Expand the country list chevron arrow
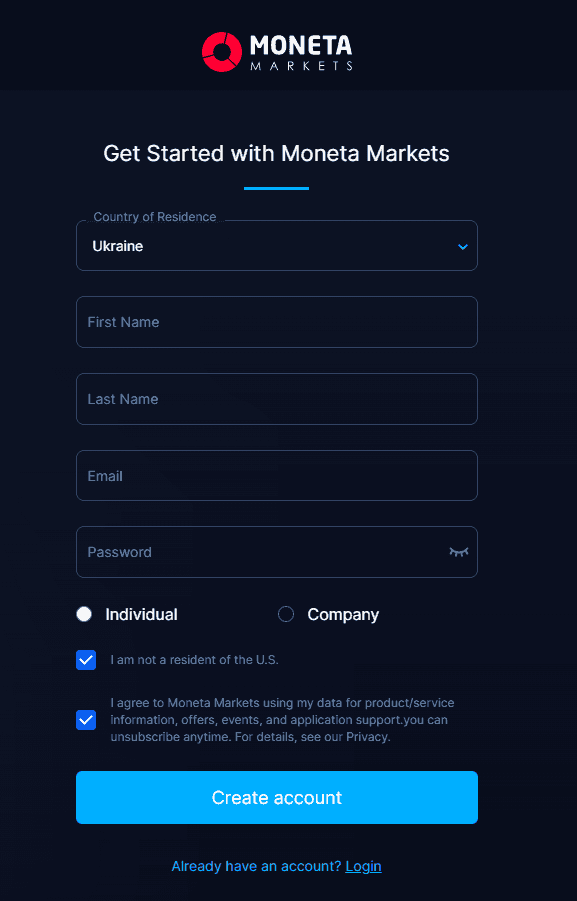 (463, 247)
